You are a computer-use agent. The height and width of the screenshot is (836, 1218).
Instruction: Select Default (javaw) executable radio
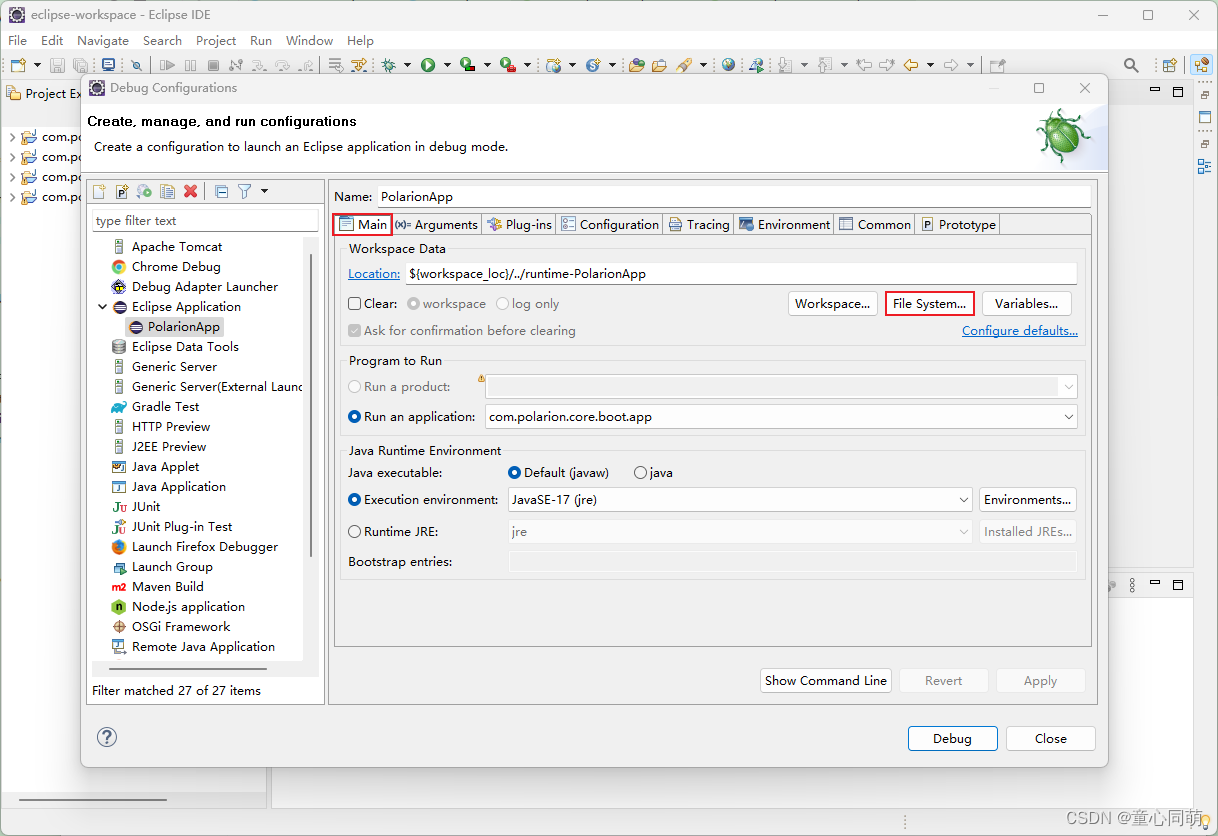[x=514, y=472]
